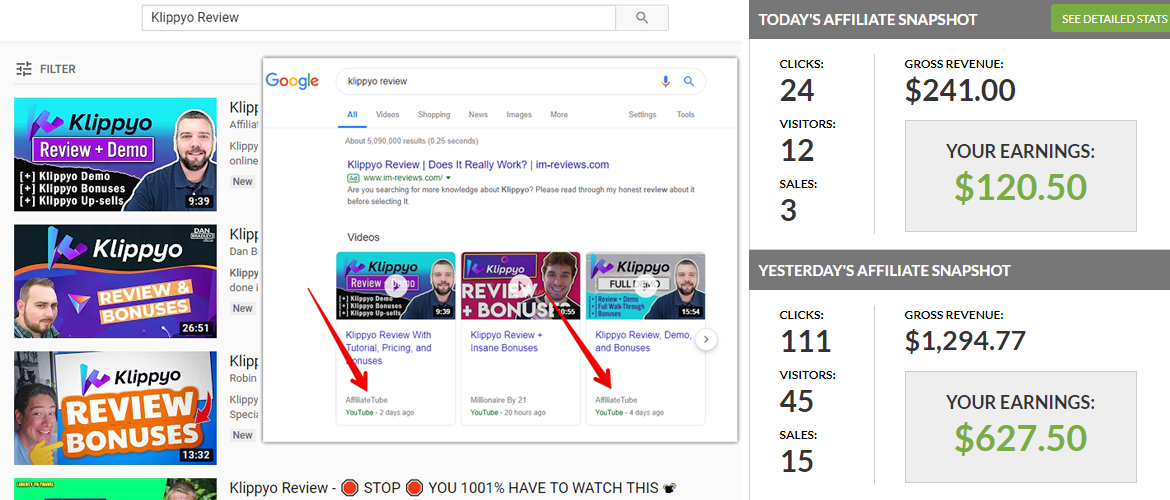This screenshot has width=1170, height=500.
Task: Click Google voice search microphone icon
Action: click(x=666, y=81)
